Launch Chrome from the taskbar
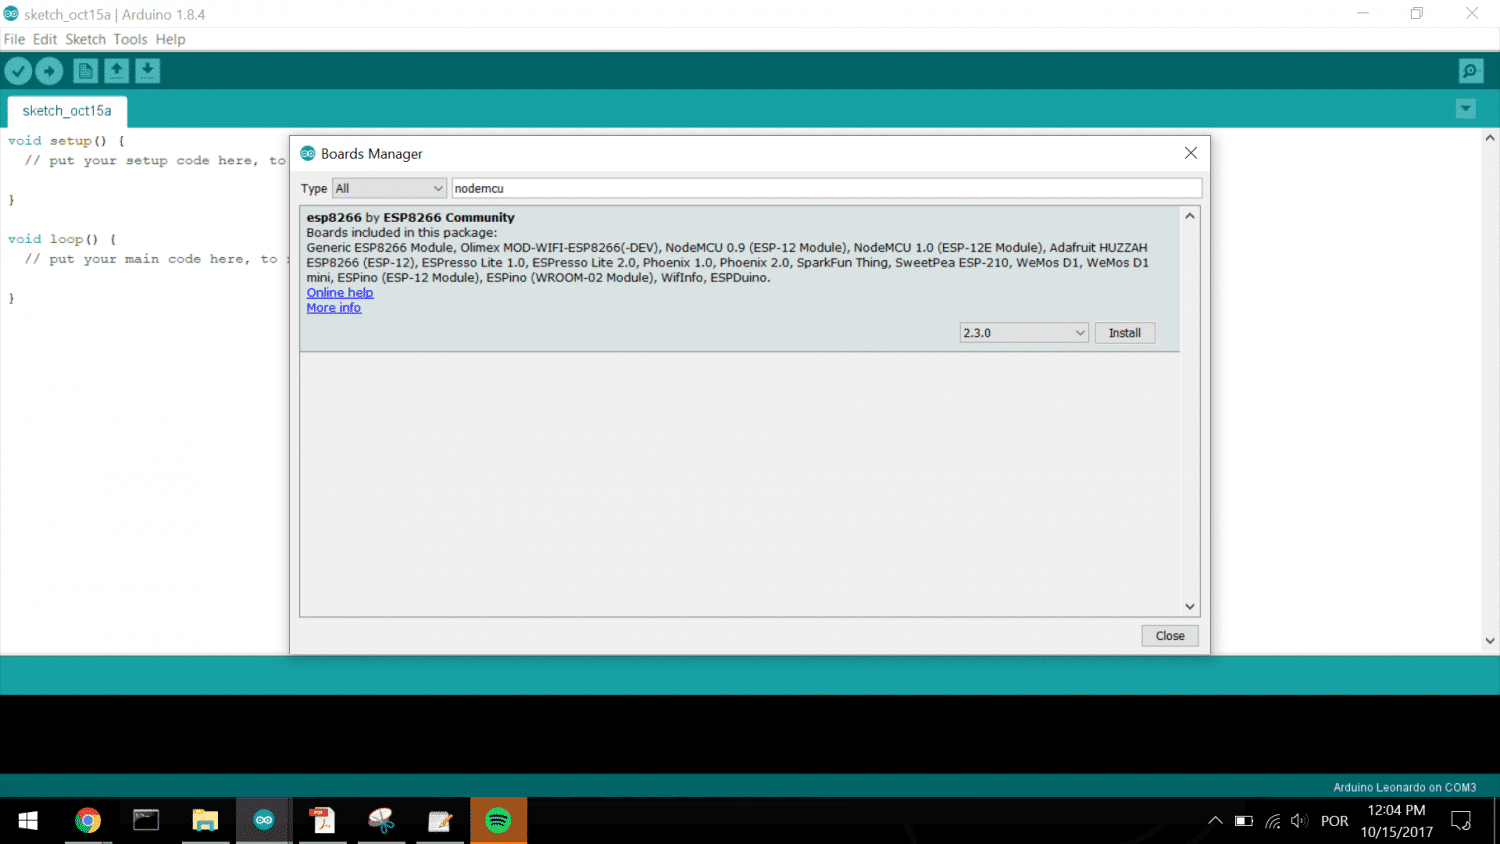Screen dimensions: 1500x844 coord(88,821)
